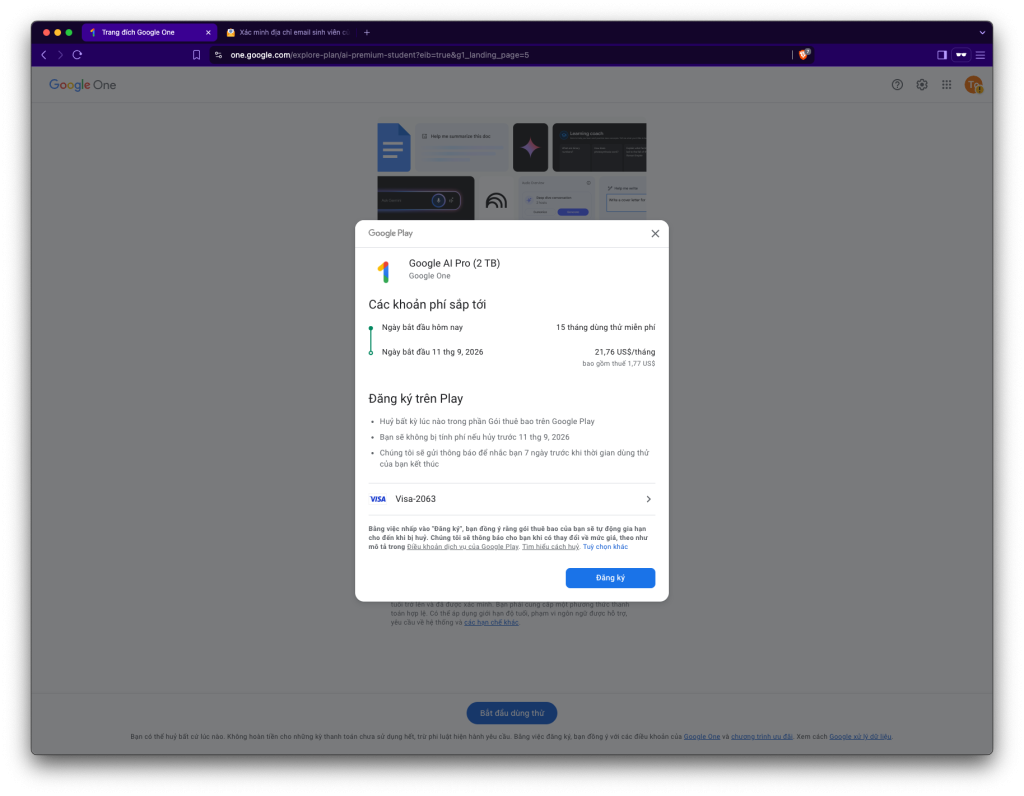The image size is (1024, 796).
Task: Click the rainbow arc icon thumbnail
Action: tap(496, 200)
